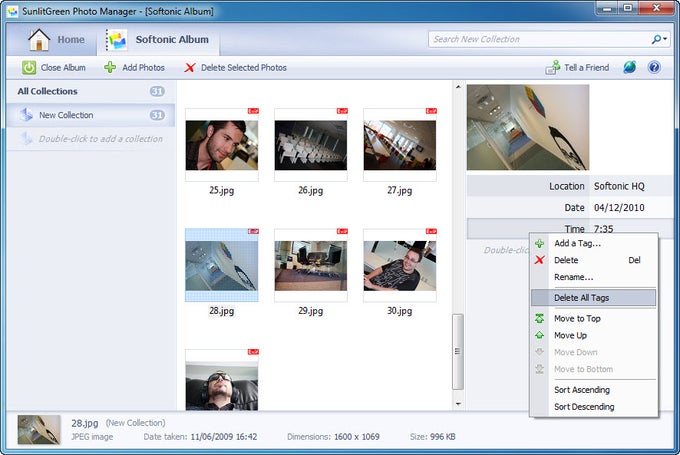680x455 pixels.
Task: Click the Date taken 11/06/2009 16:42 text
Action: 200,437
